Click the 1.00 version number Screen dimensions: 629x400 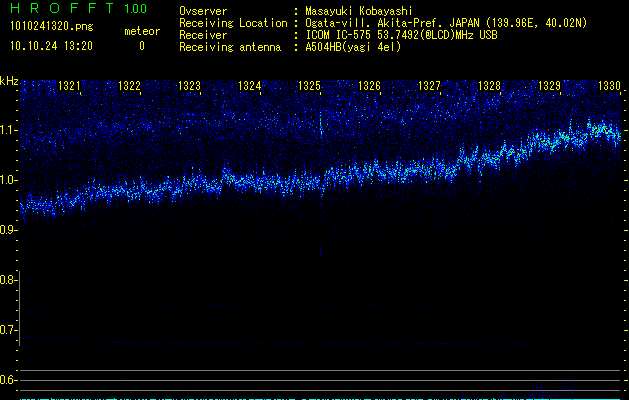coord(134,10)
